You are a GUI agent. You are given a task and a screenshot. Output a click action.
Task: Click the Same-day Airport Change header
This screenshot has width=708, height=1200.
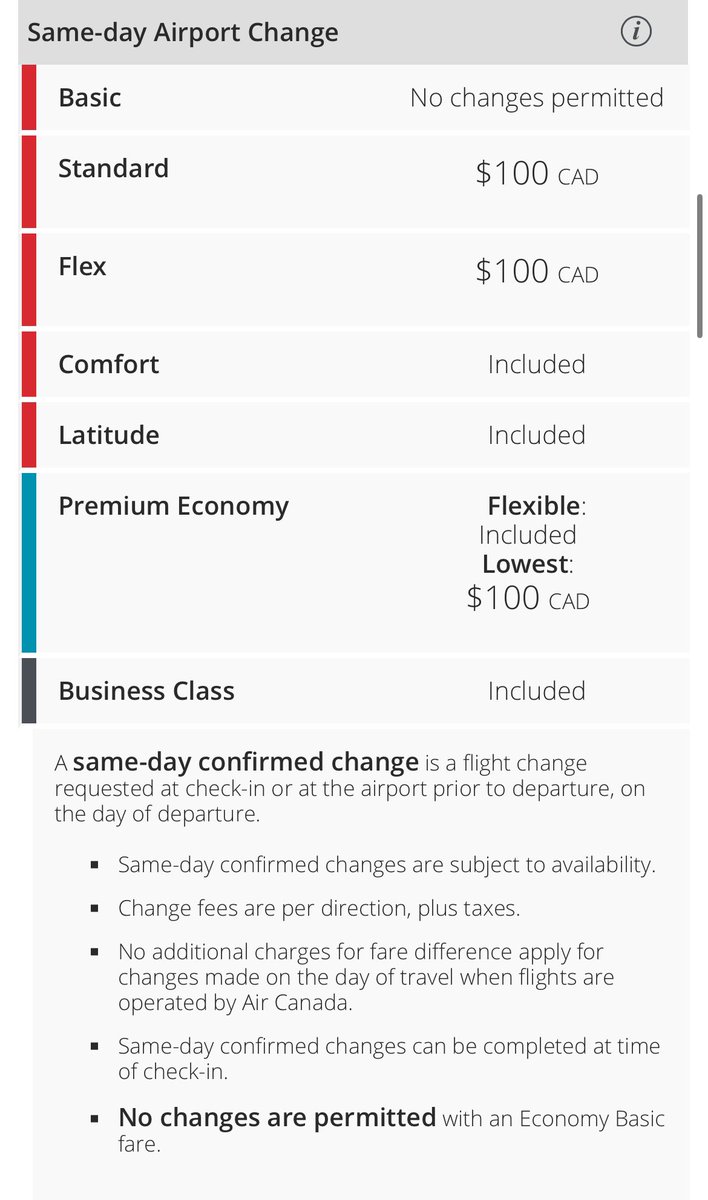(354, 32)
